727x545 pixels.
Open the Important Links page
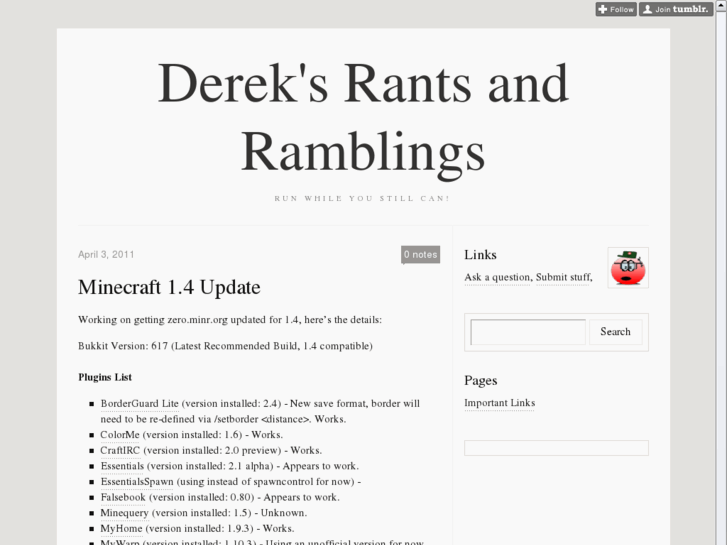coord(499,403)
